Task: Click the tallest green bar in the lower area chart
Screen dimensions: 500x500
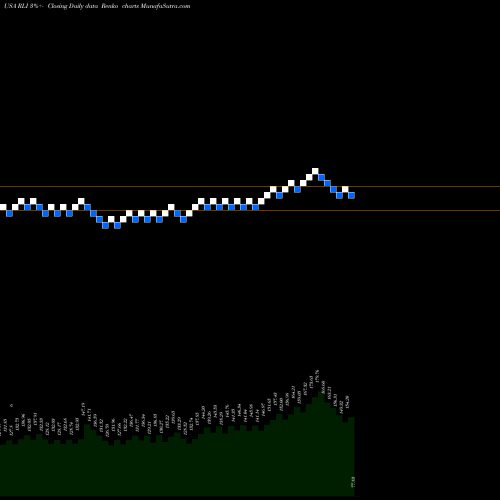Action: [x=321, y=443]
